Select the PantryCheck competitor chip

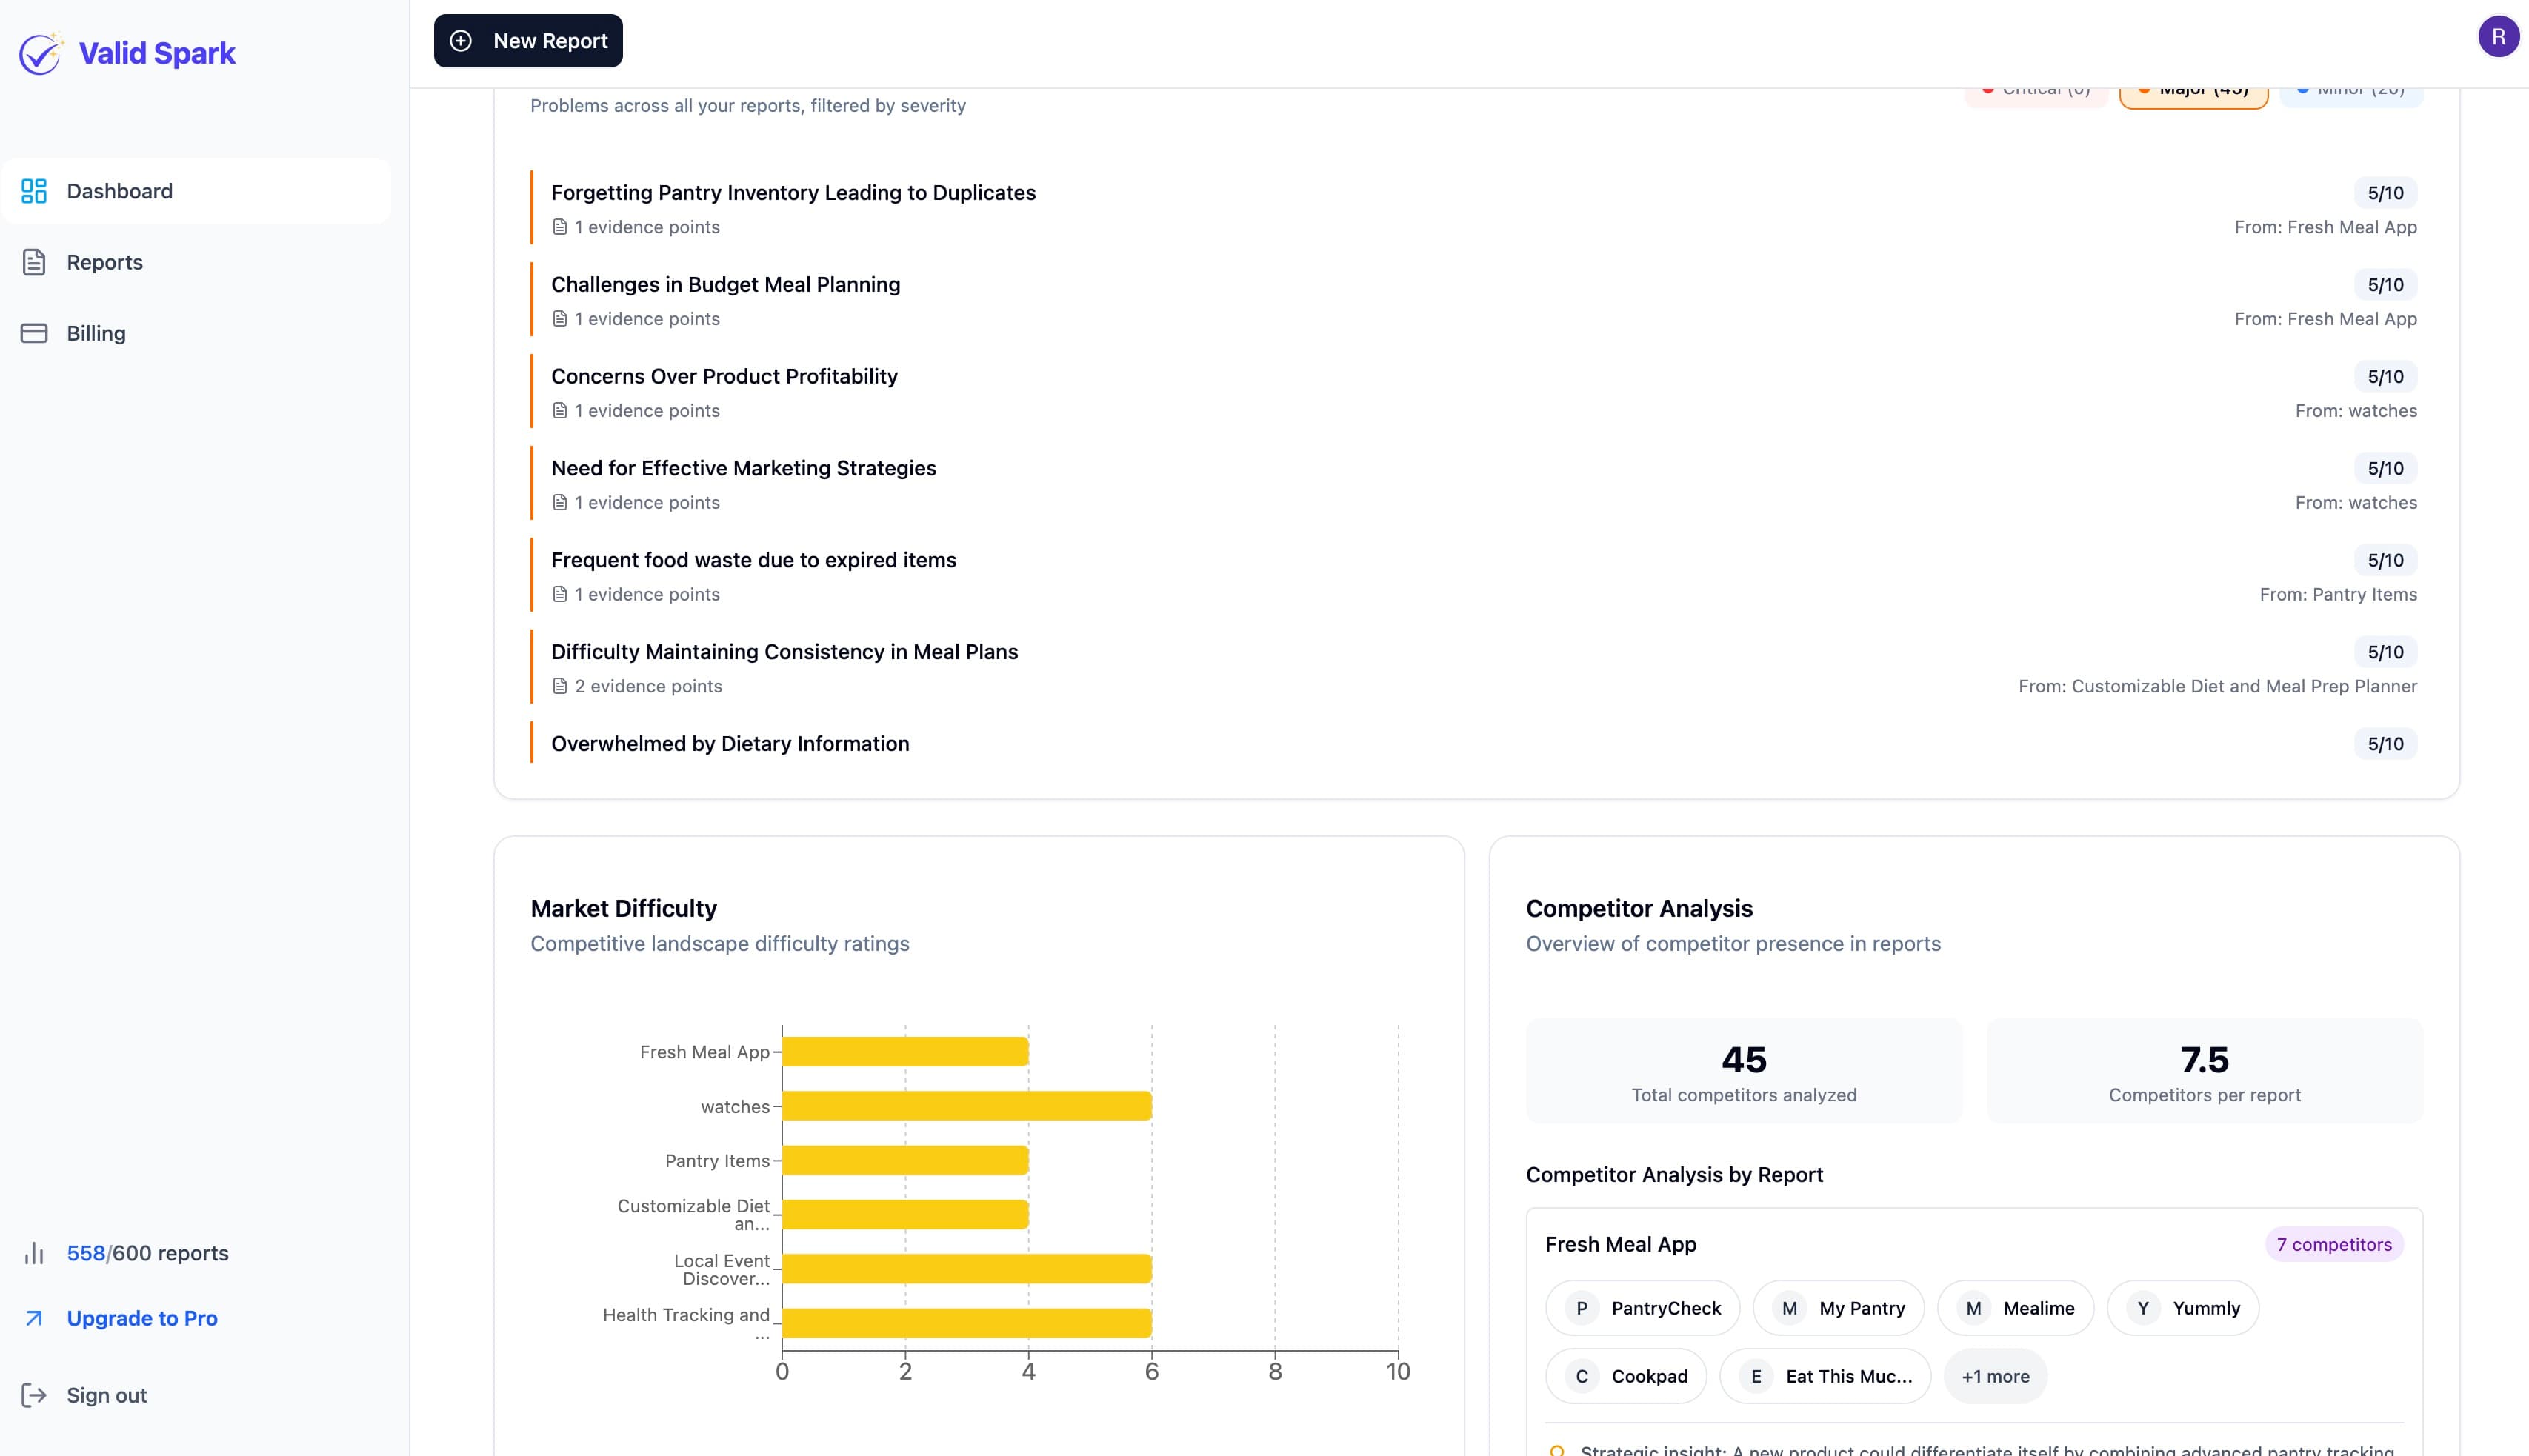tap(1641, 1307)
